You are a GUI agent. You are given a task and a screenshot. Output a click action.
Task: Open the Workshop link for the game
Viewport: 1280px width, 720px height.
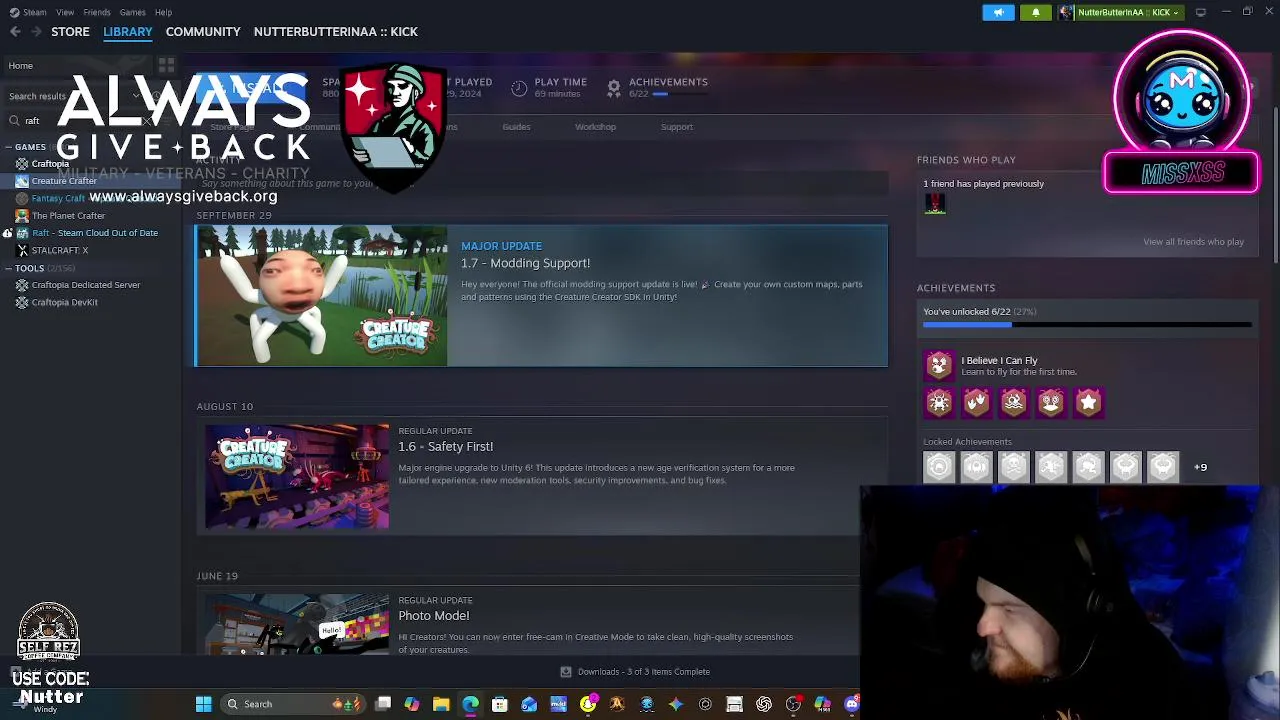595,127
